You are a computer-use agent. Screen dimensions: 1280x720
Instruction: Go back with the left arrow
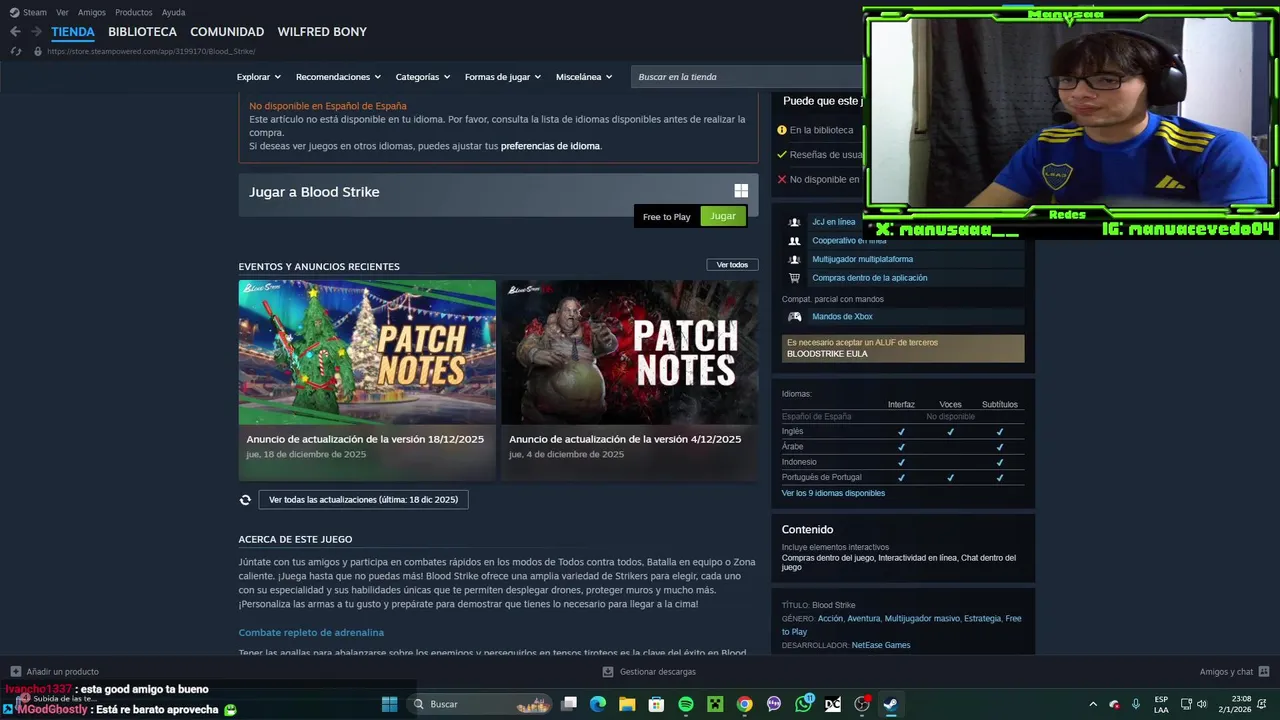point(15,32)
